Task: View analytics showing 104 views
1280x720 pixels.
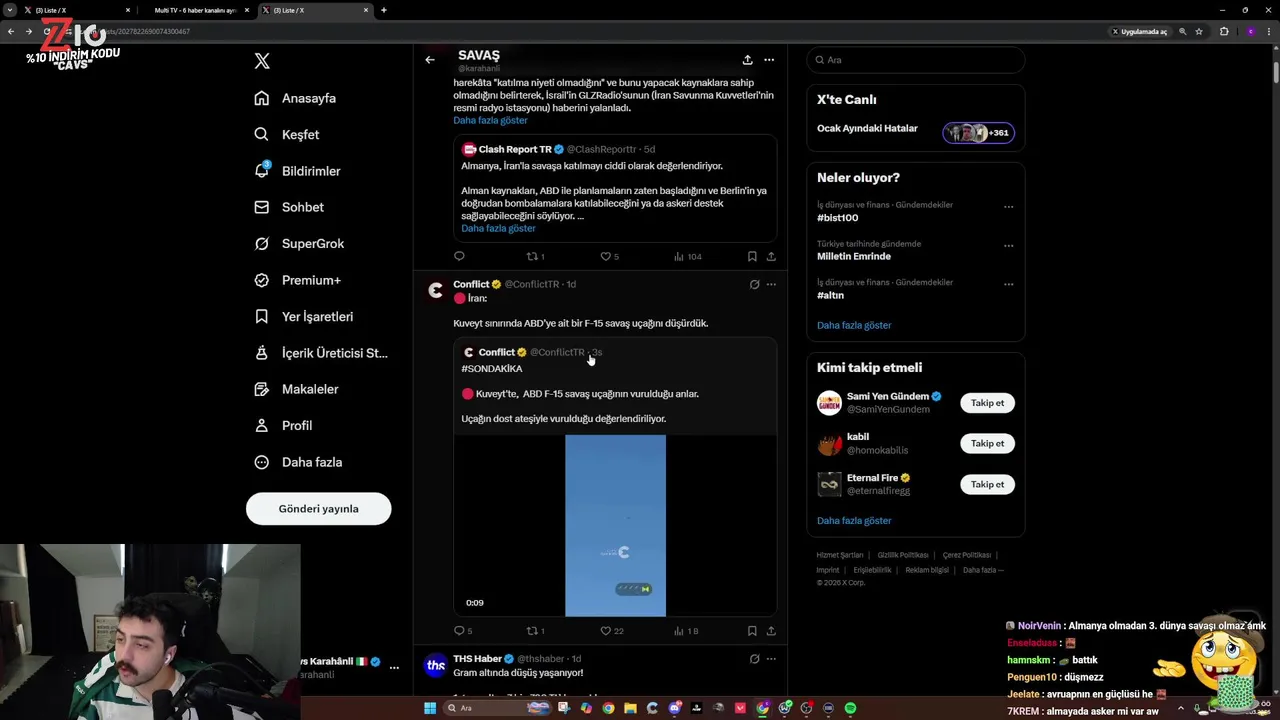Action: [x=688, y=257]
